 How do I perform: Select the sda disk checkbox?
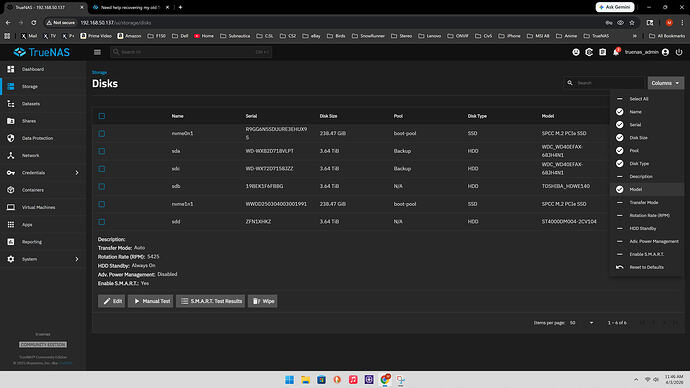(102, 151)
